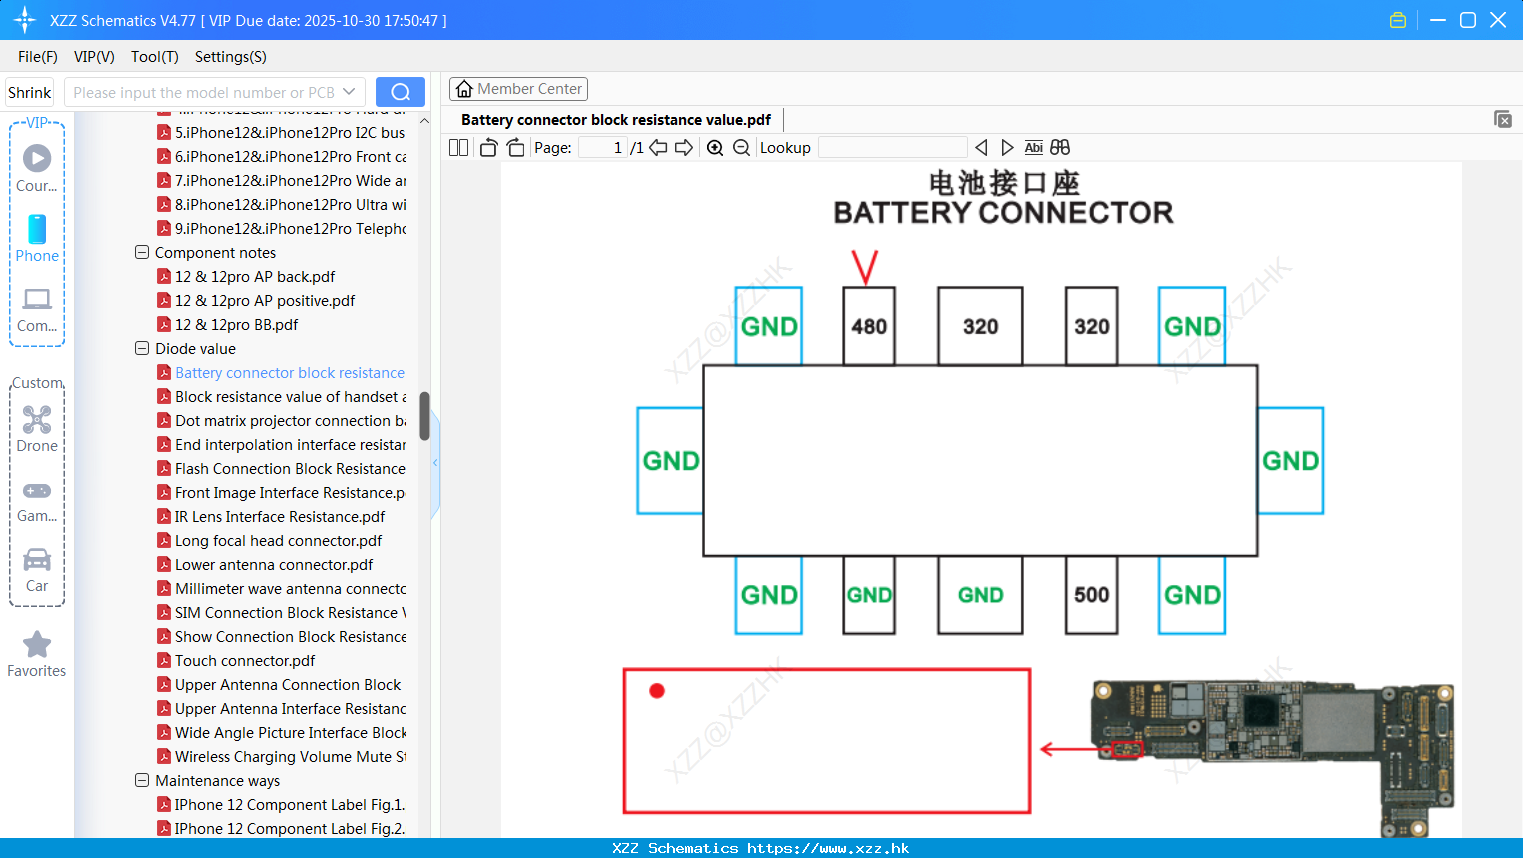Go to the previous page arrow
1523x858 pixels.
(x=658, y=147)
